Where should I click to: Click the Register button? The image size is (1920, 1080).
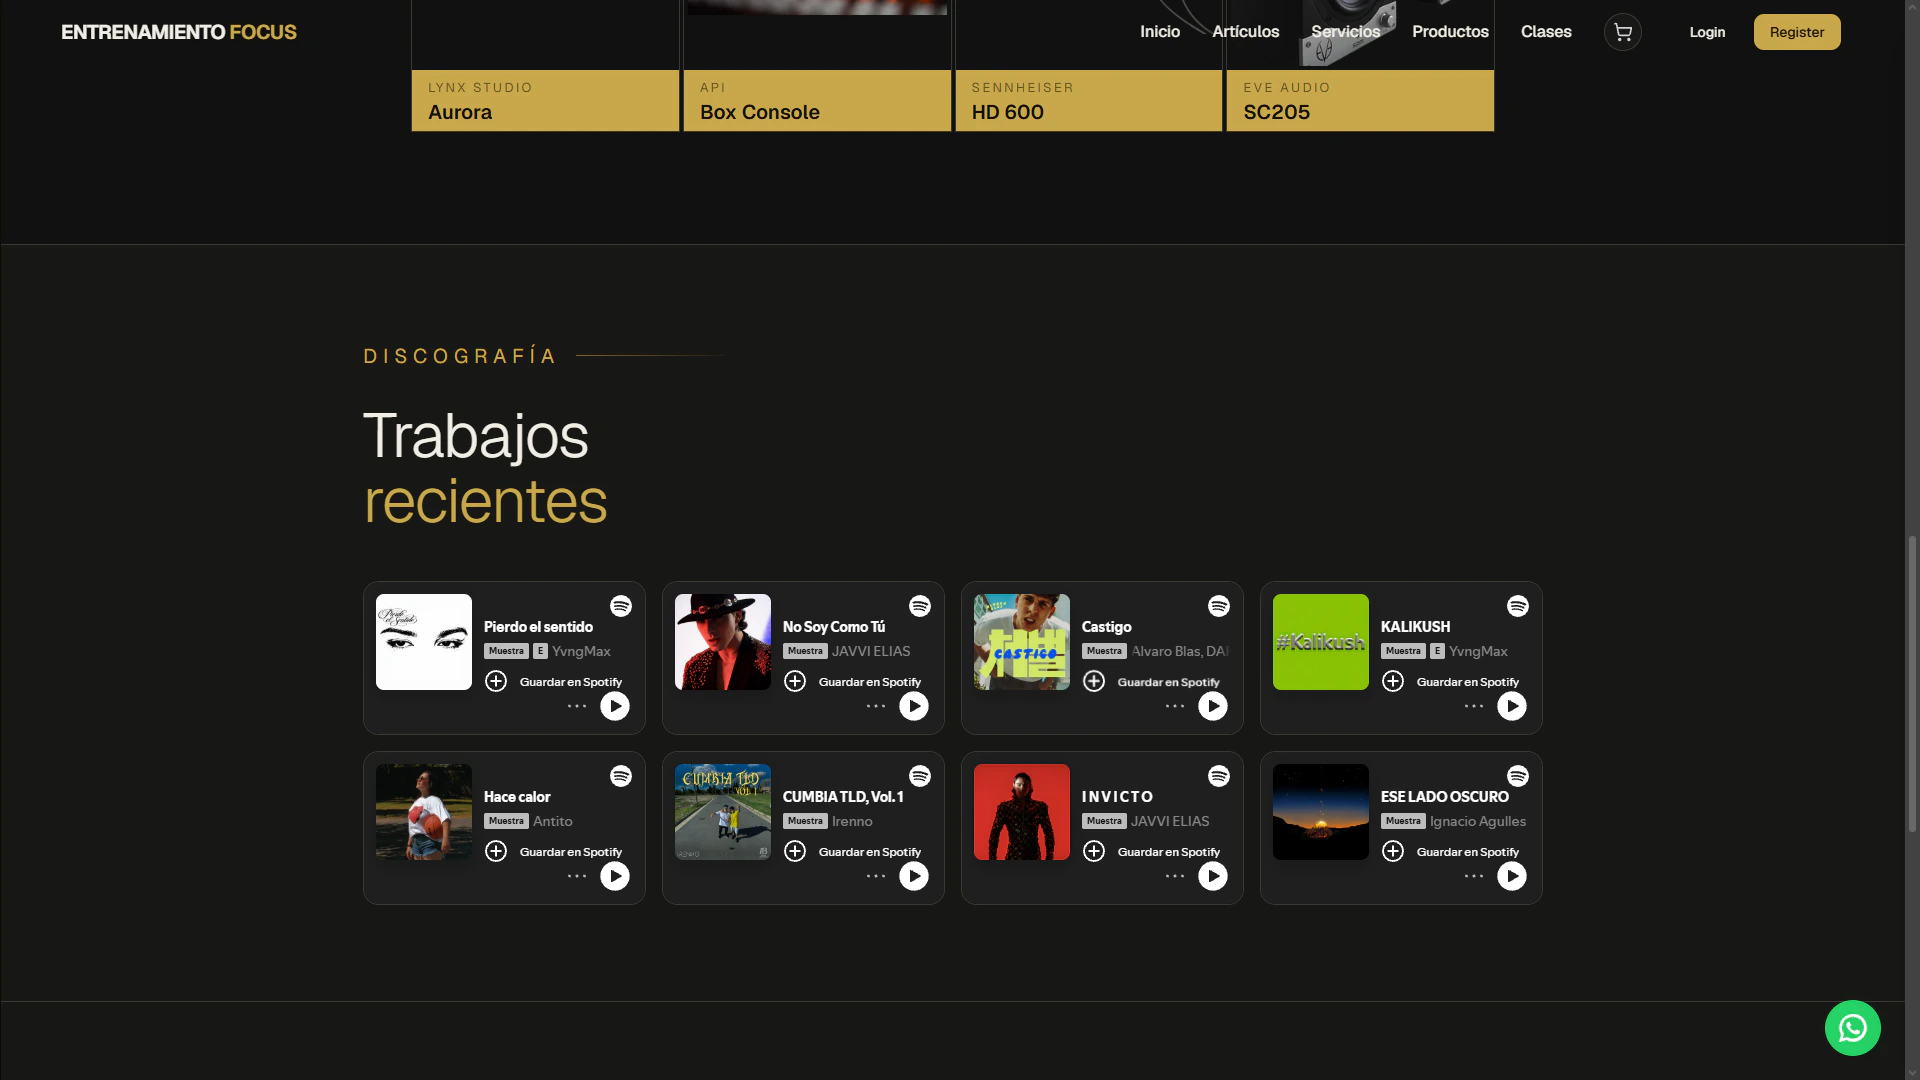click(1797, 32)
